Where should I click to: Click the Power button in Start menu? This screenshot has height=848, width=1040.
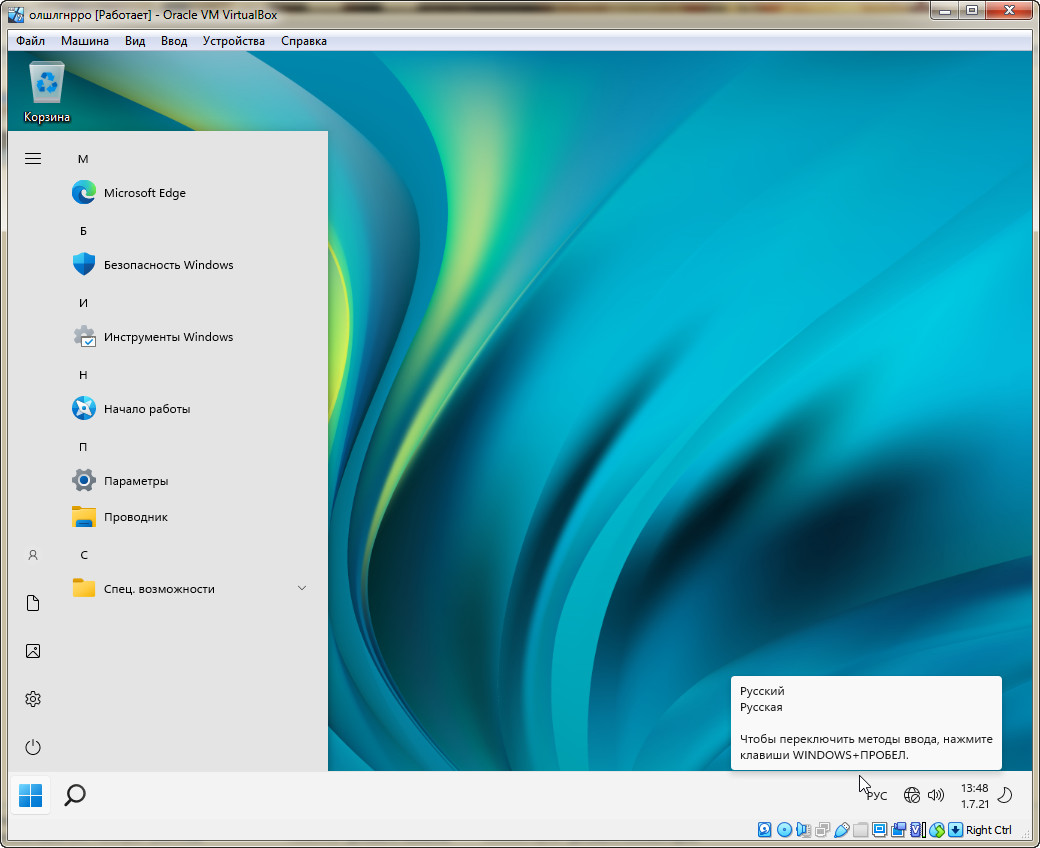click(33, 747)
